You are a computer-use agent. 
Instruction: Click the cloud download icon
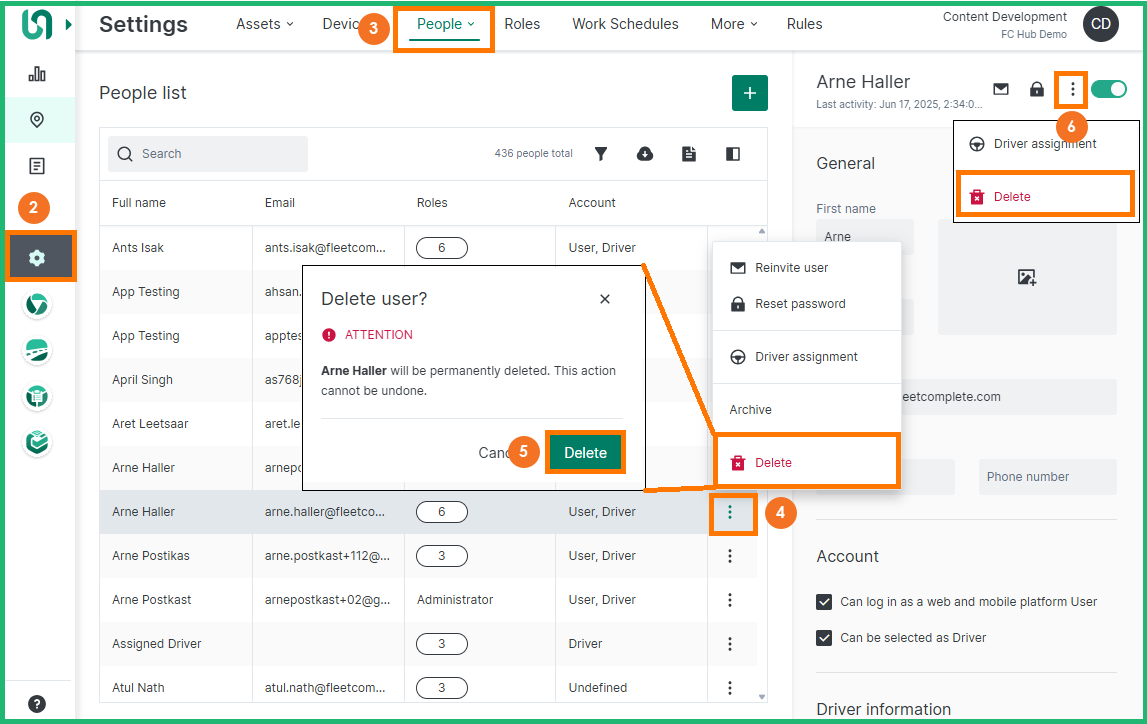pos(645,154)
